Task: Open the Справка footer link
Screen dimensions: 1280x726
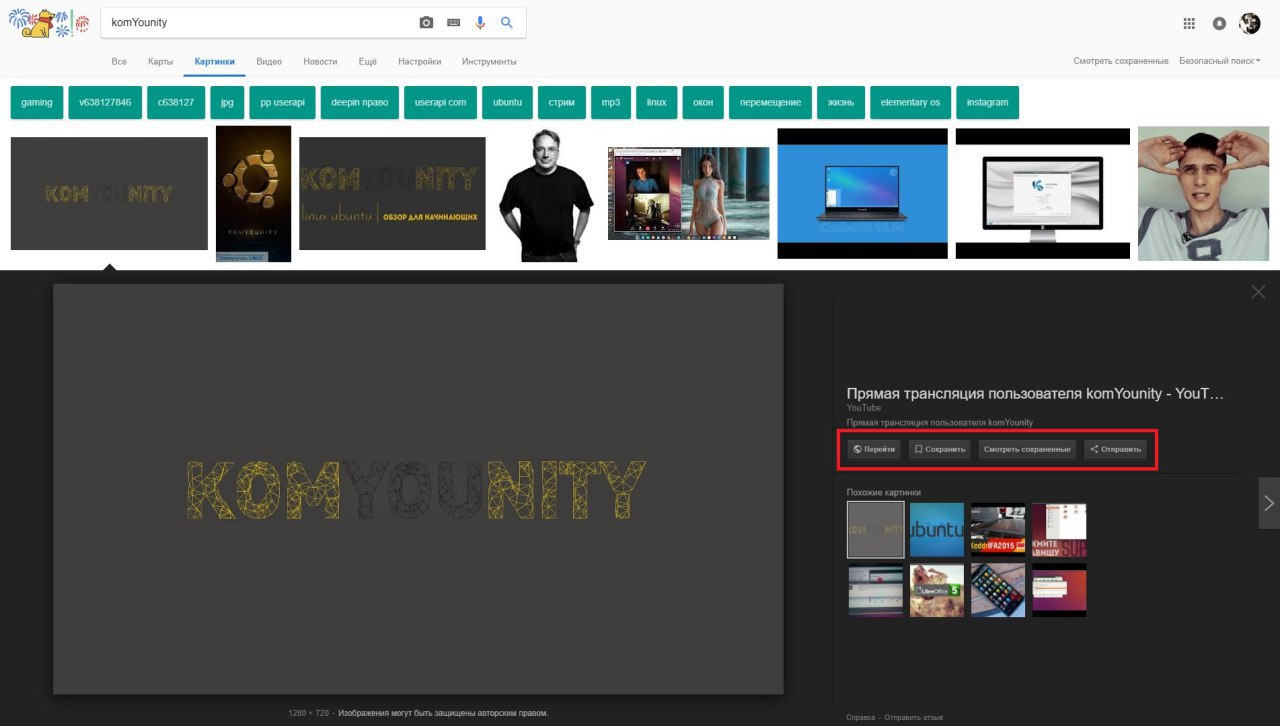Action: [x=860, y=717]
